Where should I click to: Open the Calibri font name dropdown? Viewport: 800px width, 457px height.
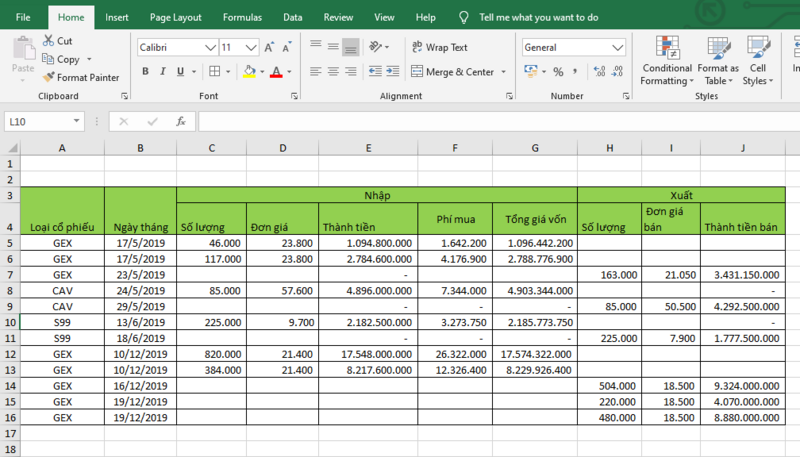pyautogui.click(x=210, y=47)
